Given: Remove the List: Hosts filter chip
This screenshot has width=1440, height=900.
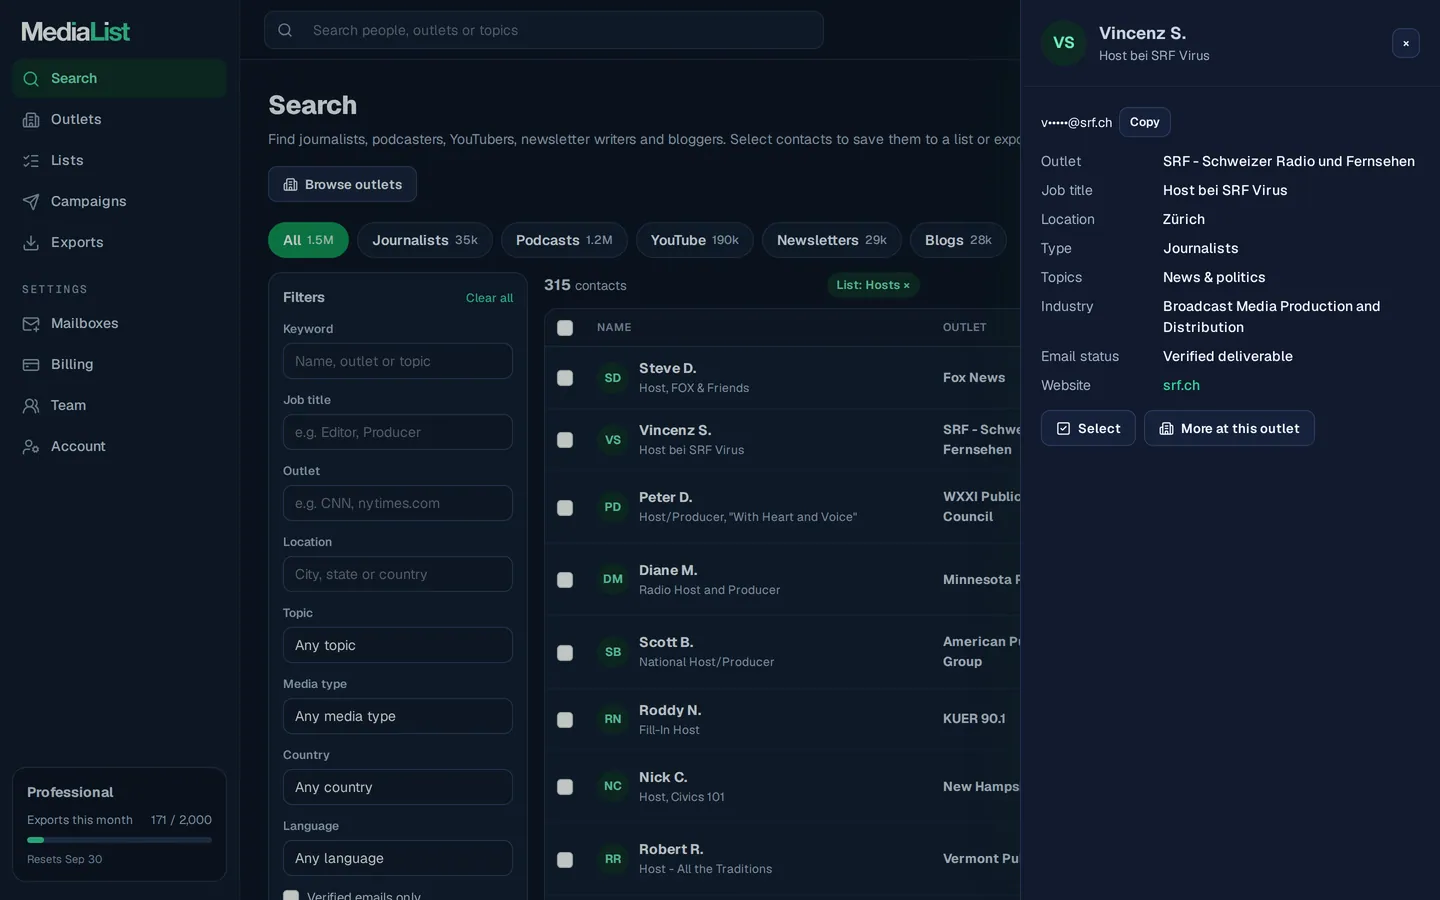Looking at the screenshot, I should point(873,285).
